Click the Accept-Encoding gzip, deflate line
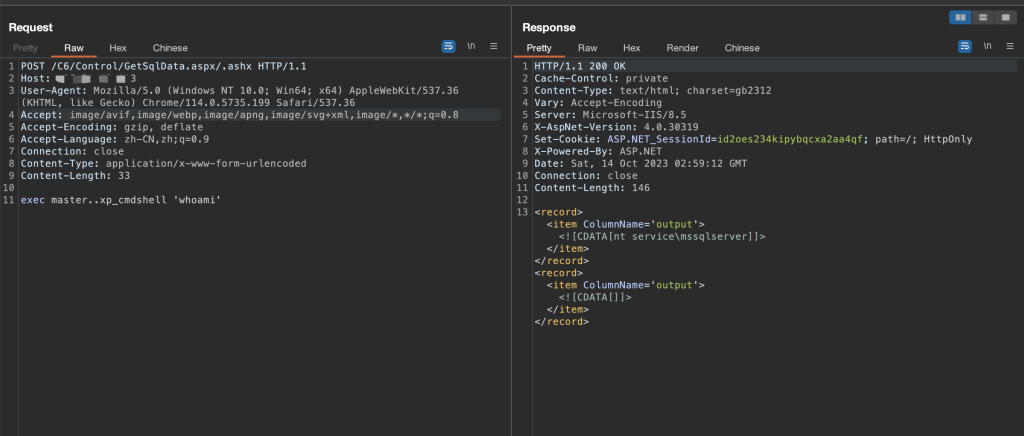1024x436 pixels. click(112, 127)
